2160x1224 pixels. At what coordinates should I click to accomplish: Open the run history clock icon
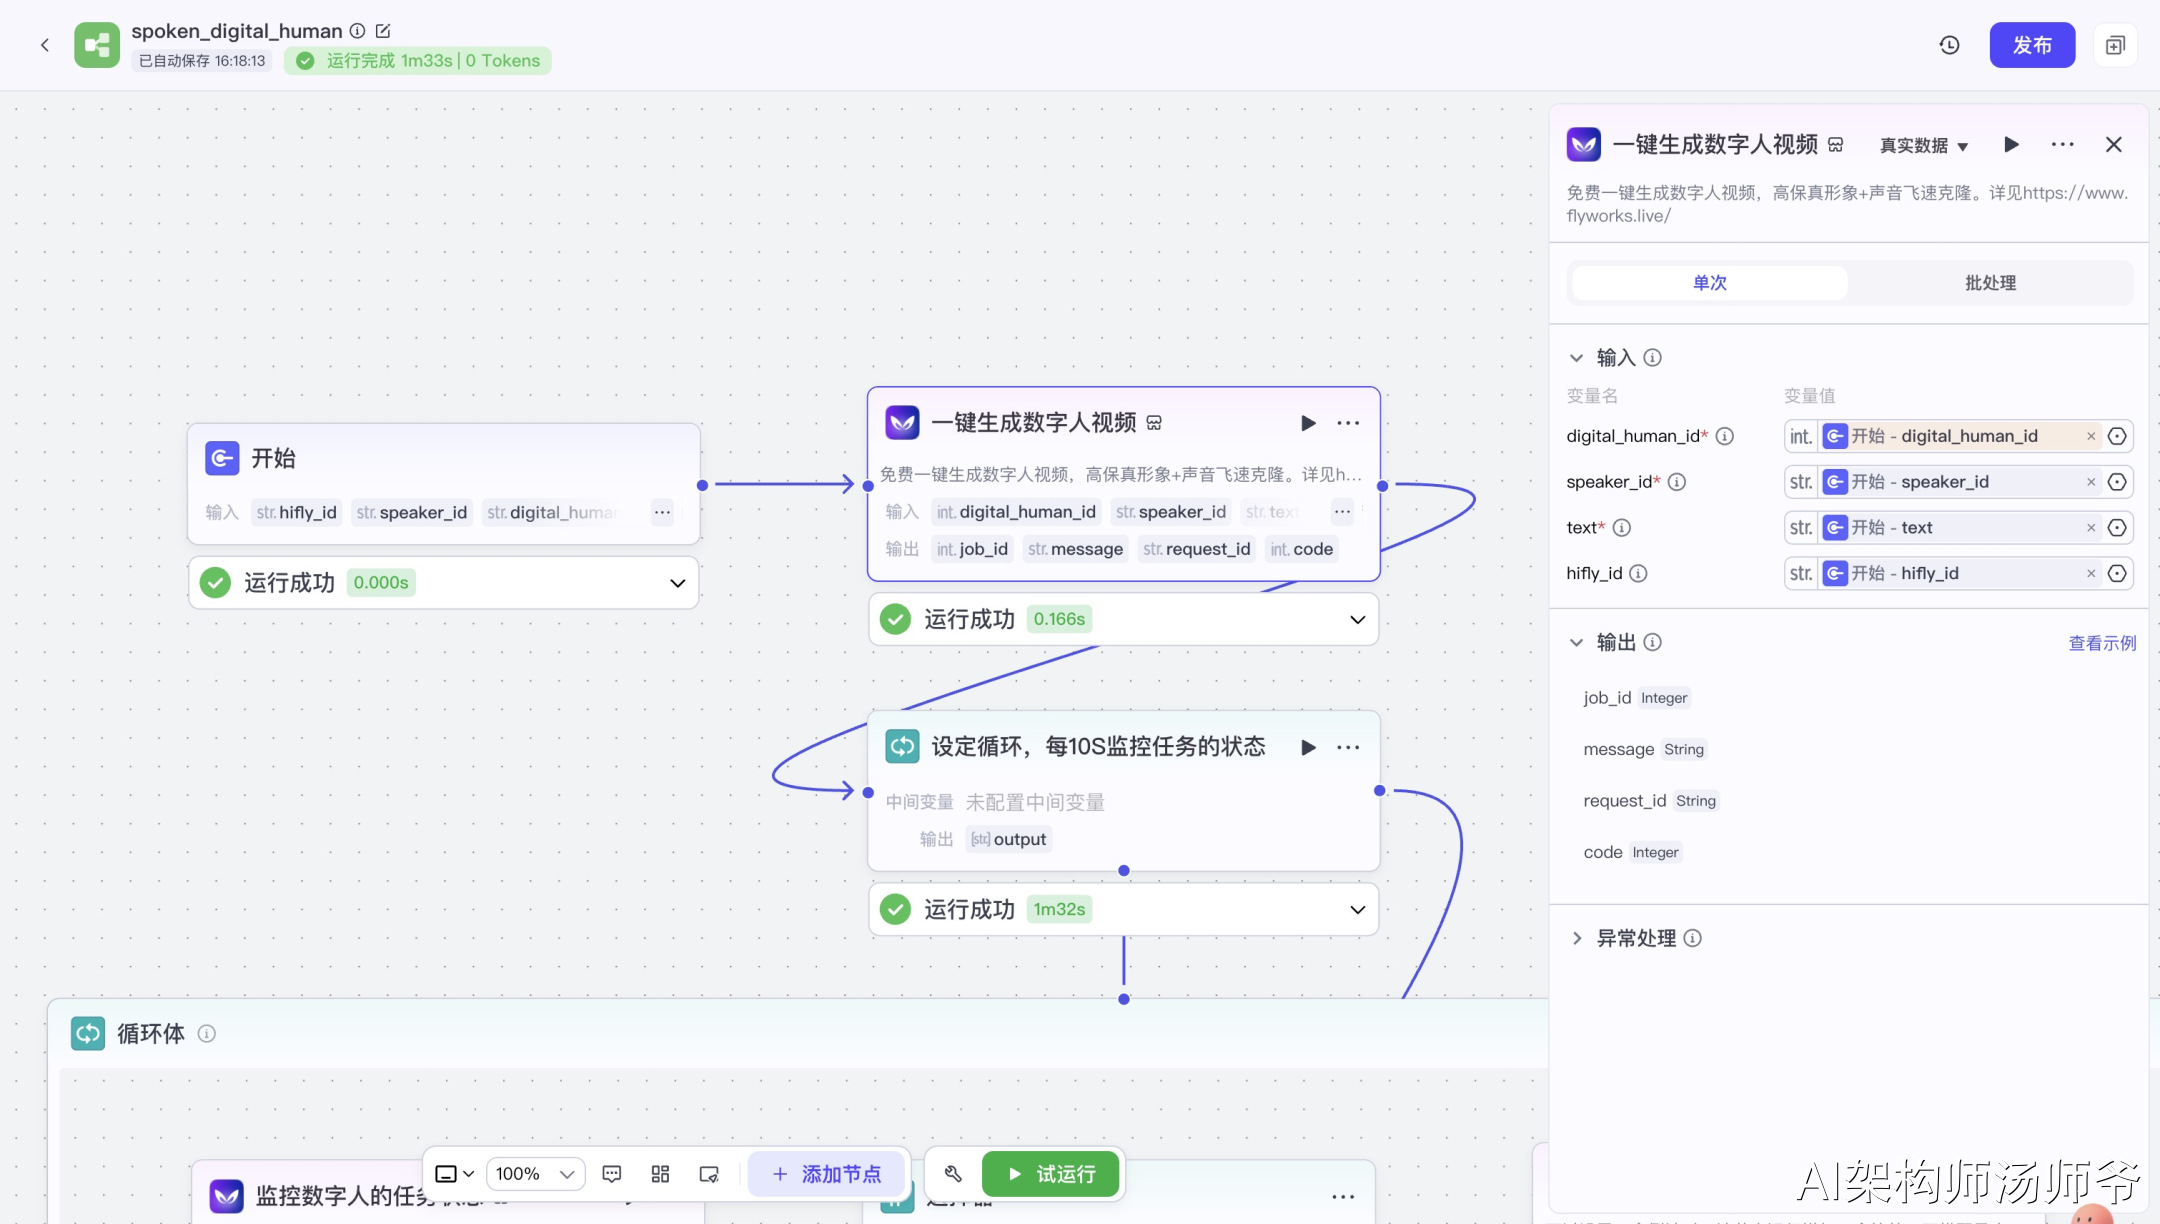pyautogui.click(x=1949, y=45)
